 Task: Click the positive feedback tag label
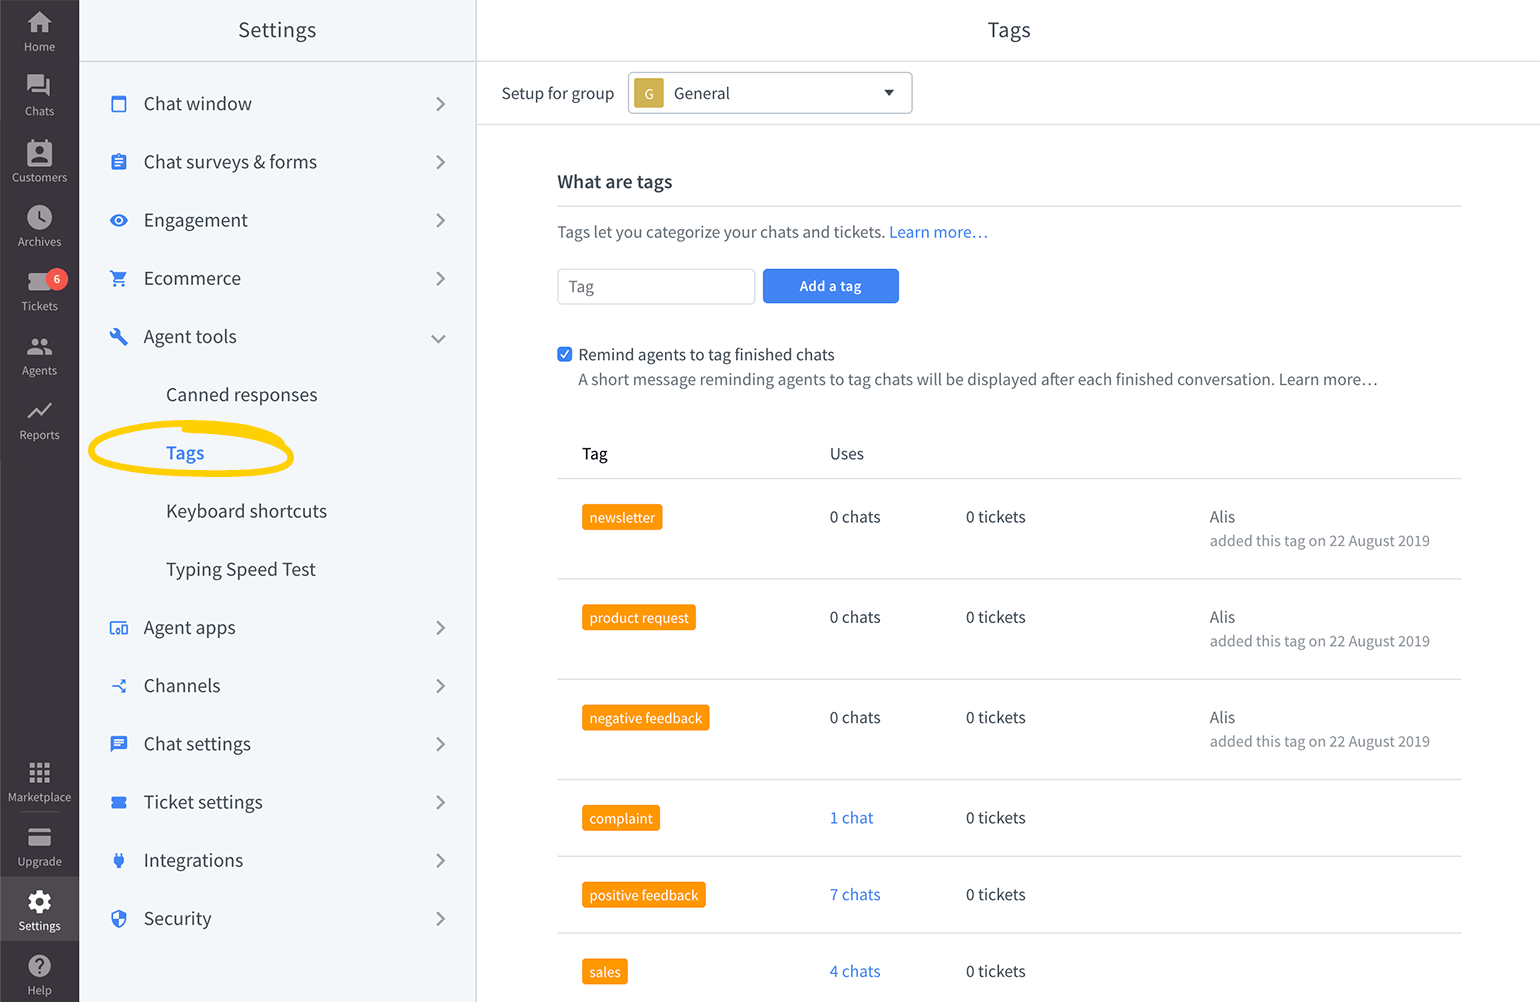coord(644,895)
